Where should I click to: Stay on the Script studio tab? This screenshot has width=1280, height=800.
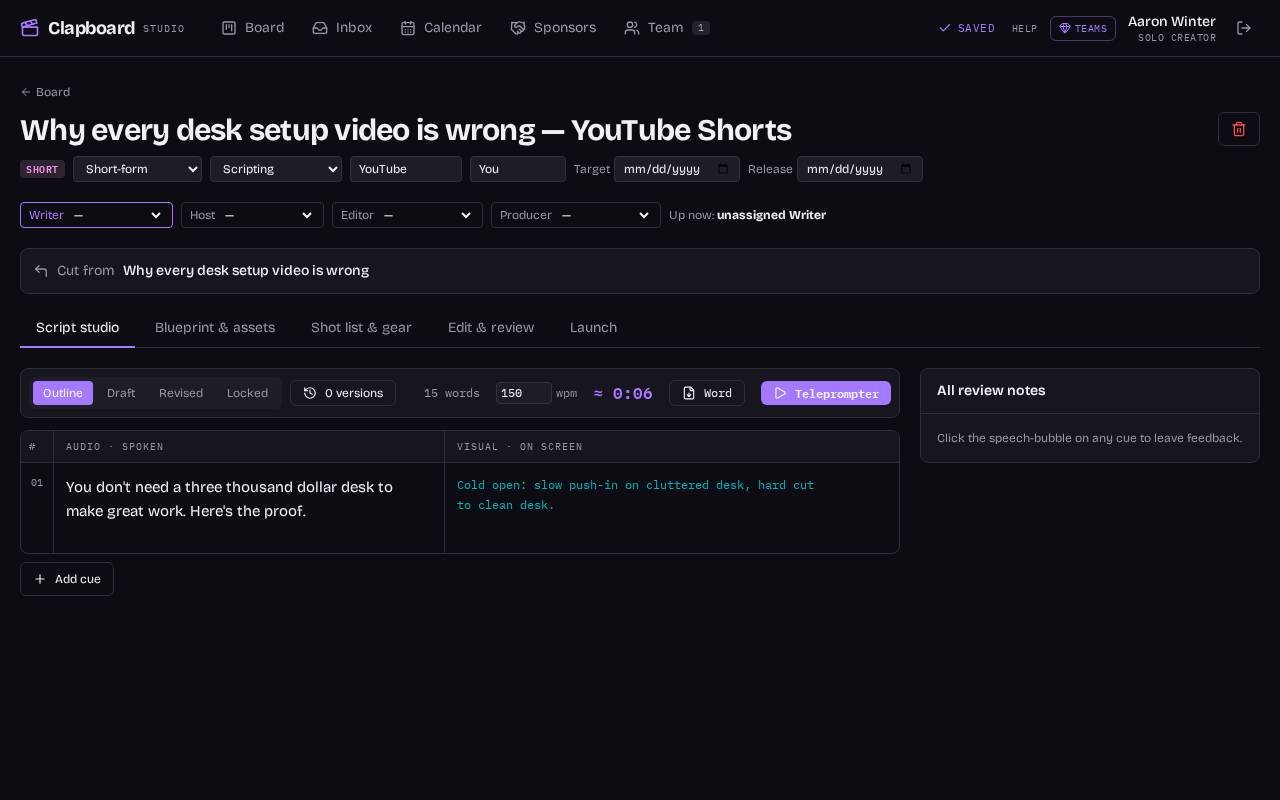coord(78,328)
